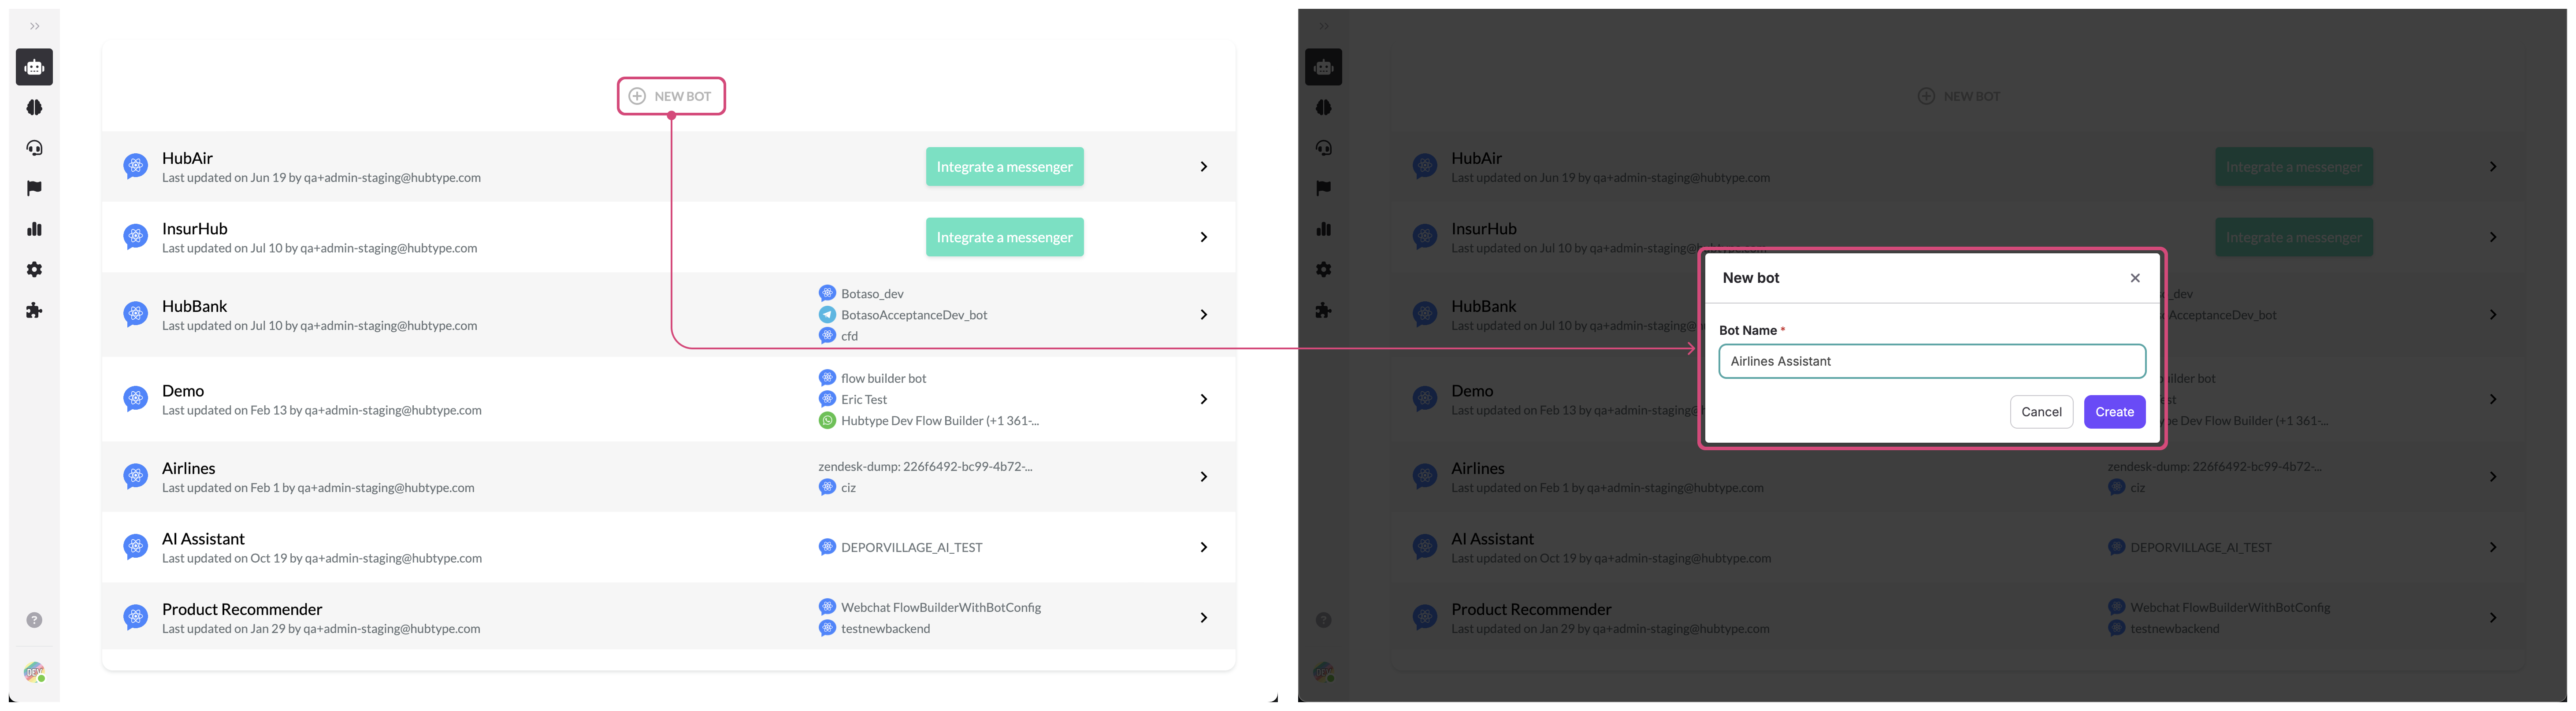This screenshot has width=2576, height=711.
Task: Open the puzzle piece integrations icon in the undimmed sidebar
Action: tap(34, 310)
